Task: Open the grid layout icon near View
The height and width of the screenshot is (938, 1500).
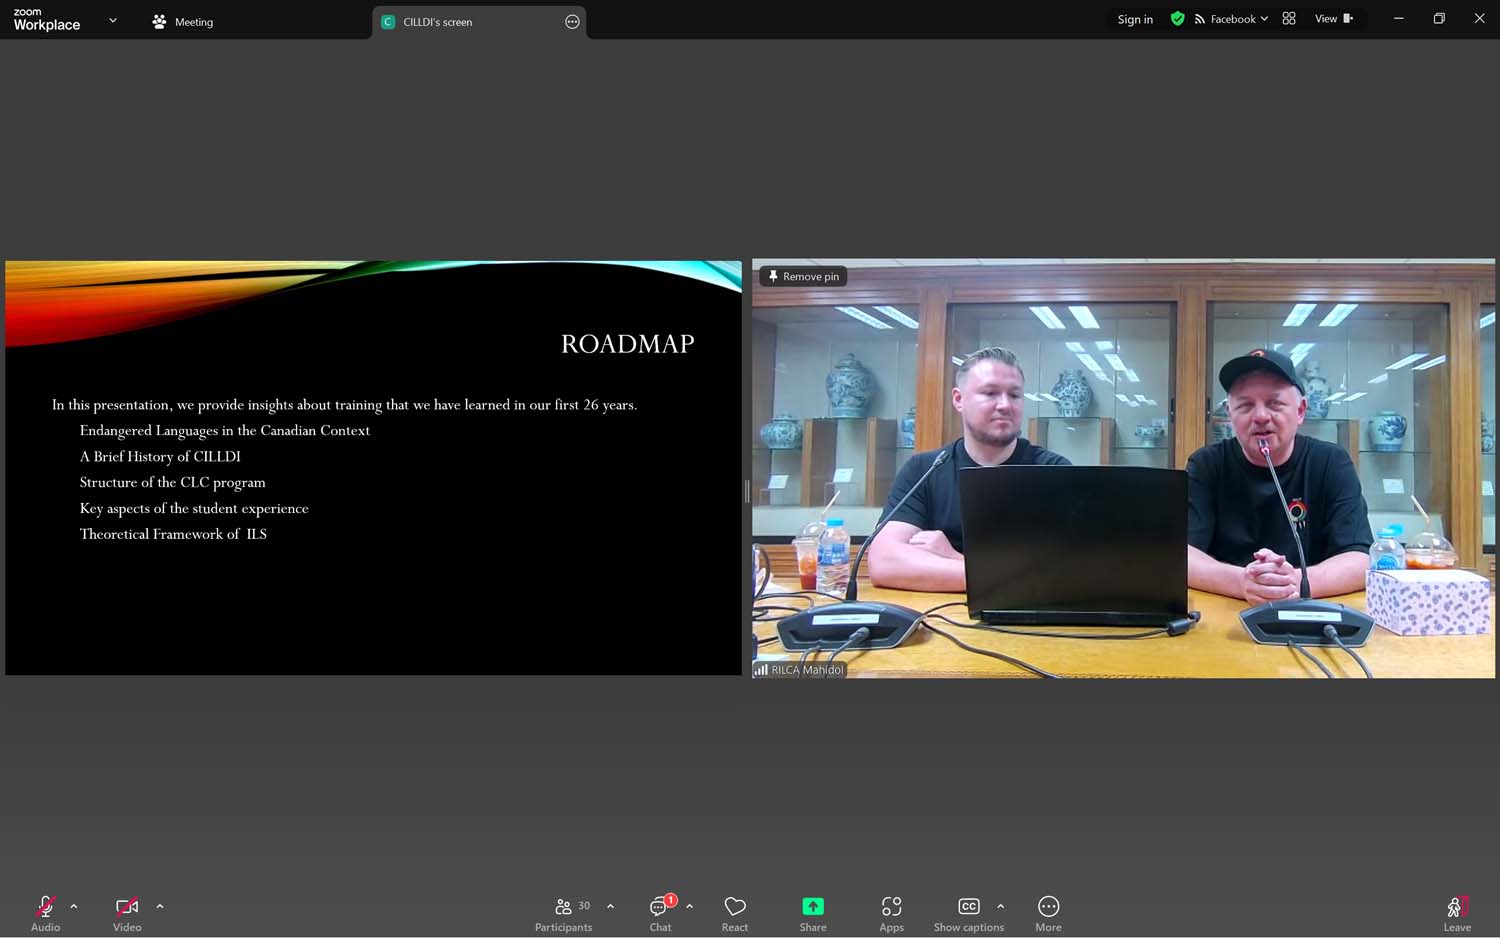Action: tap(1289, 19)
